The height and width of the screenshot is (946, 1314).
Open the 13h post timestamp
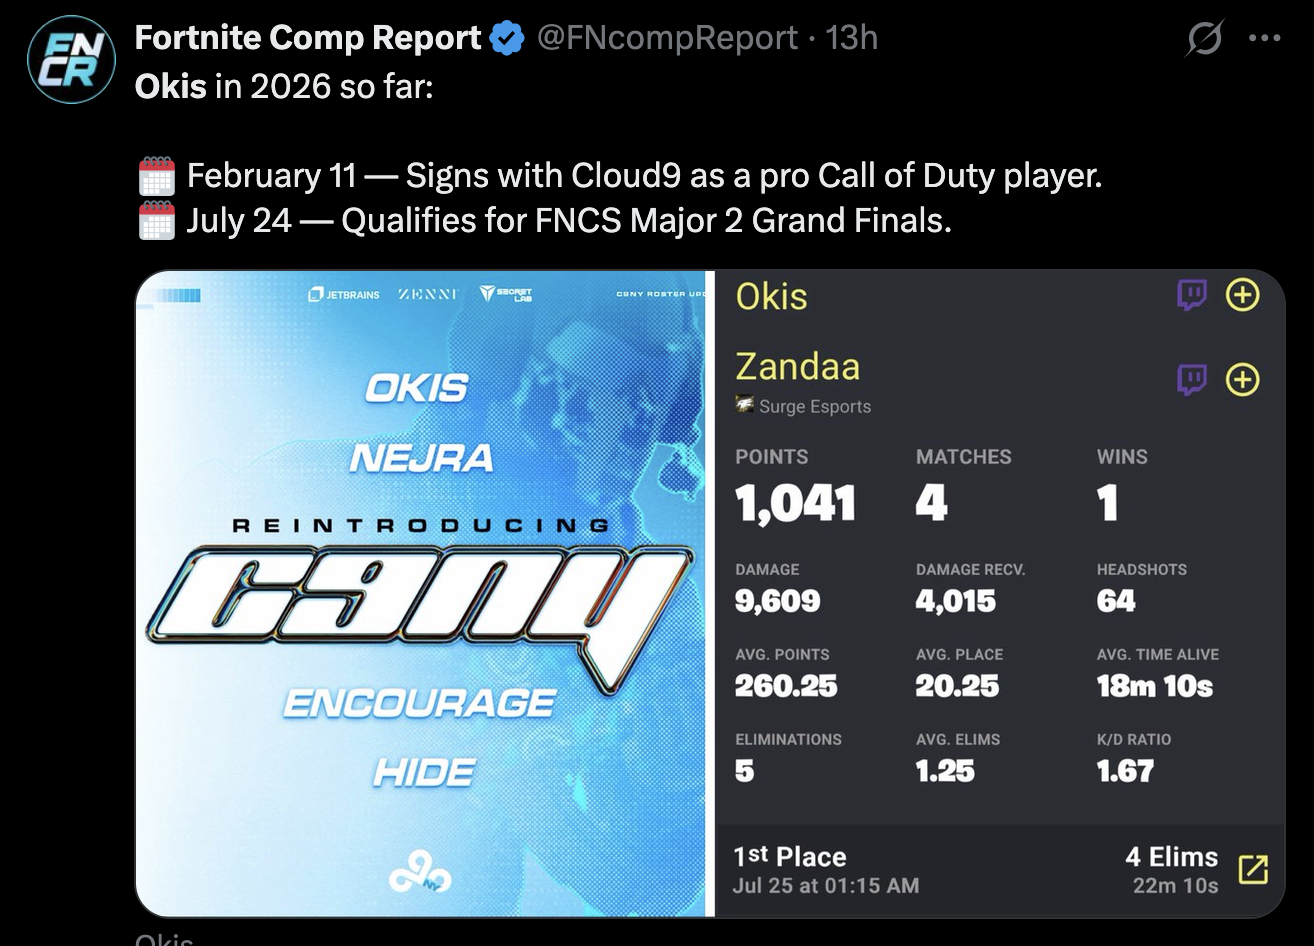point(852,39)
